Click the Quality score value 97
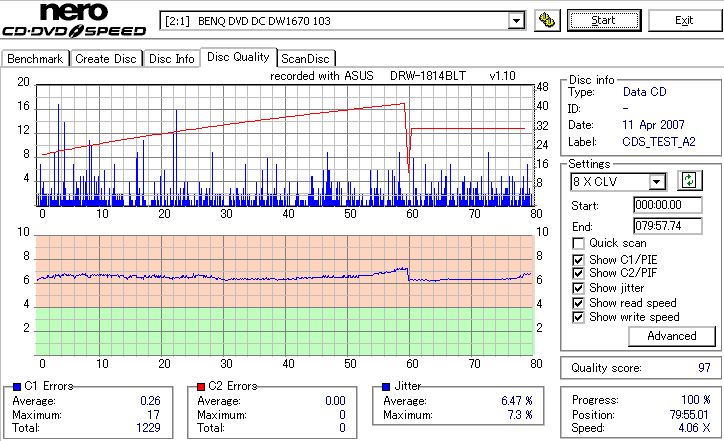This screenshot has width=724, height=441. click(x=704, y=368)
